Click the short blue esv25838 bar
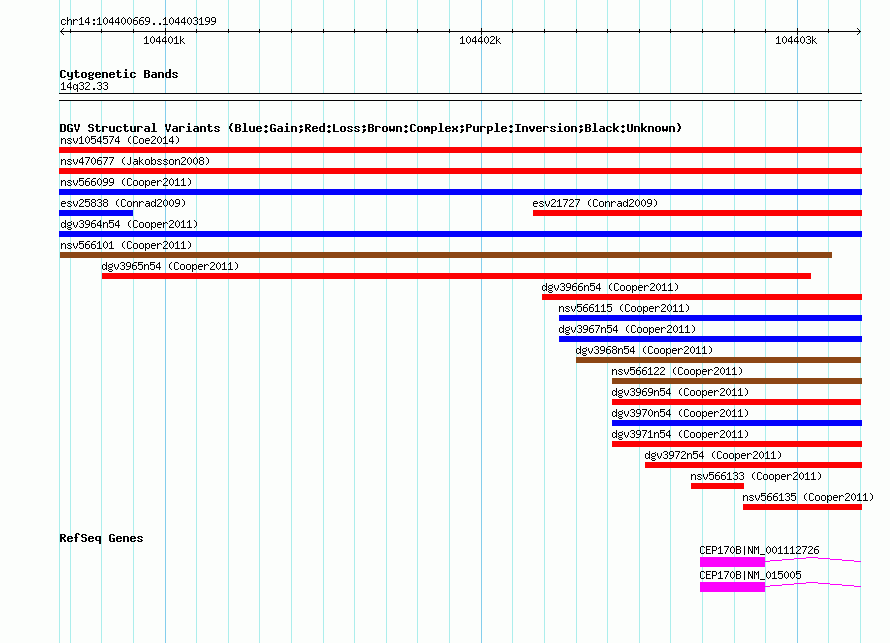890x643 pixels. 96,213
